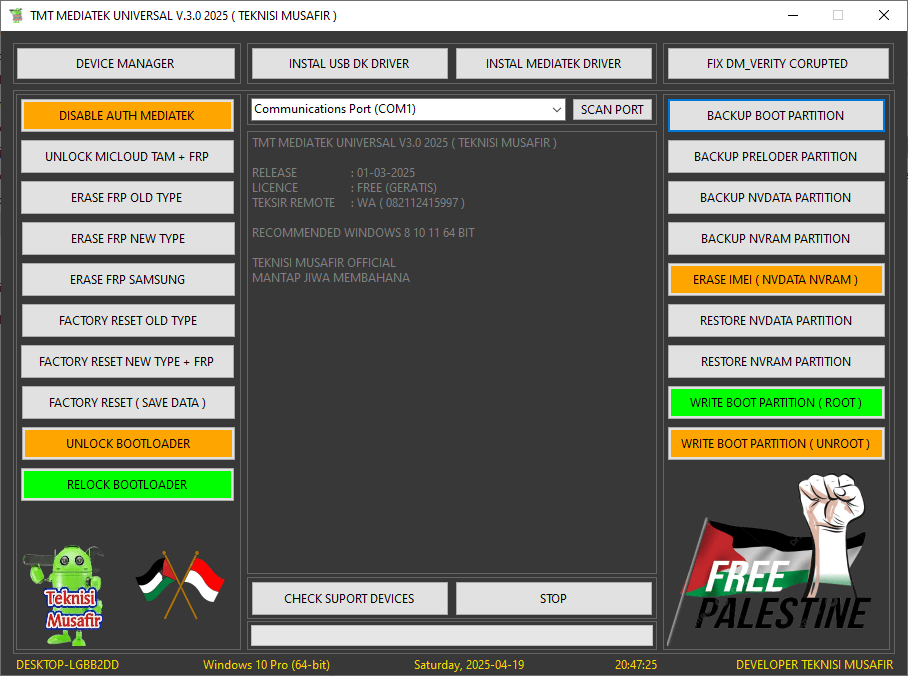
Task: Click INSTAL MEDIATEK DRIVER button
Action: (553, 63)
